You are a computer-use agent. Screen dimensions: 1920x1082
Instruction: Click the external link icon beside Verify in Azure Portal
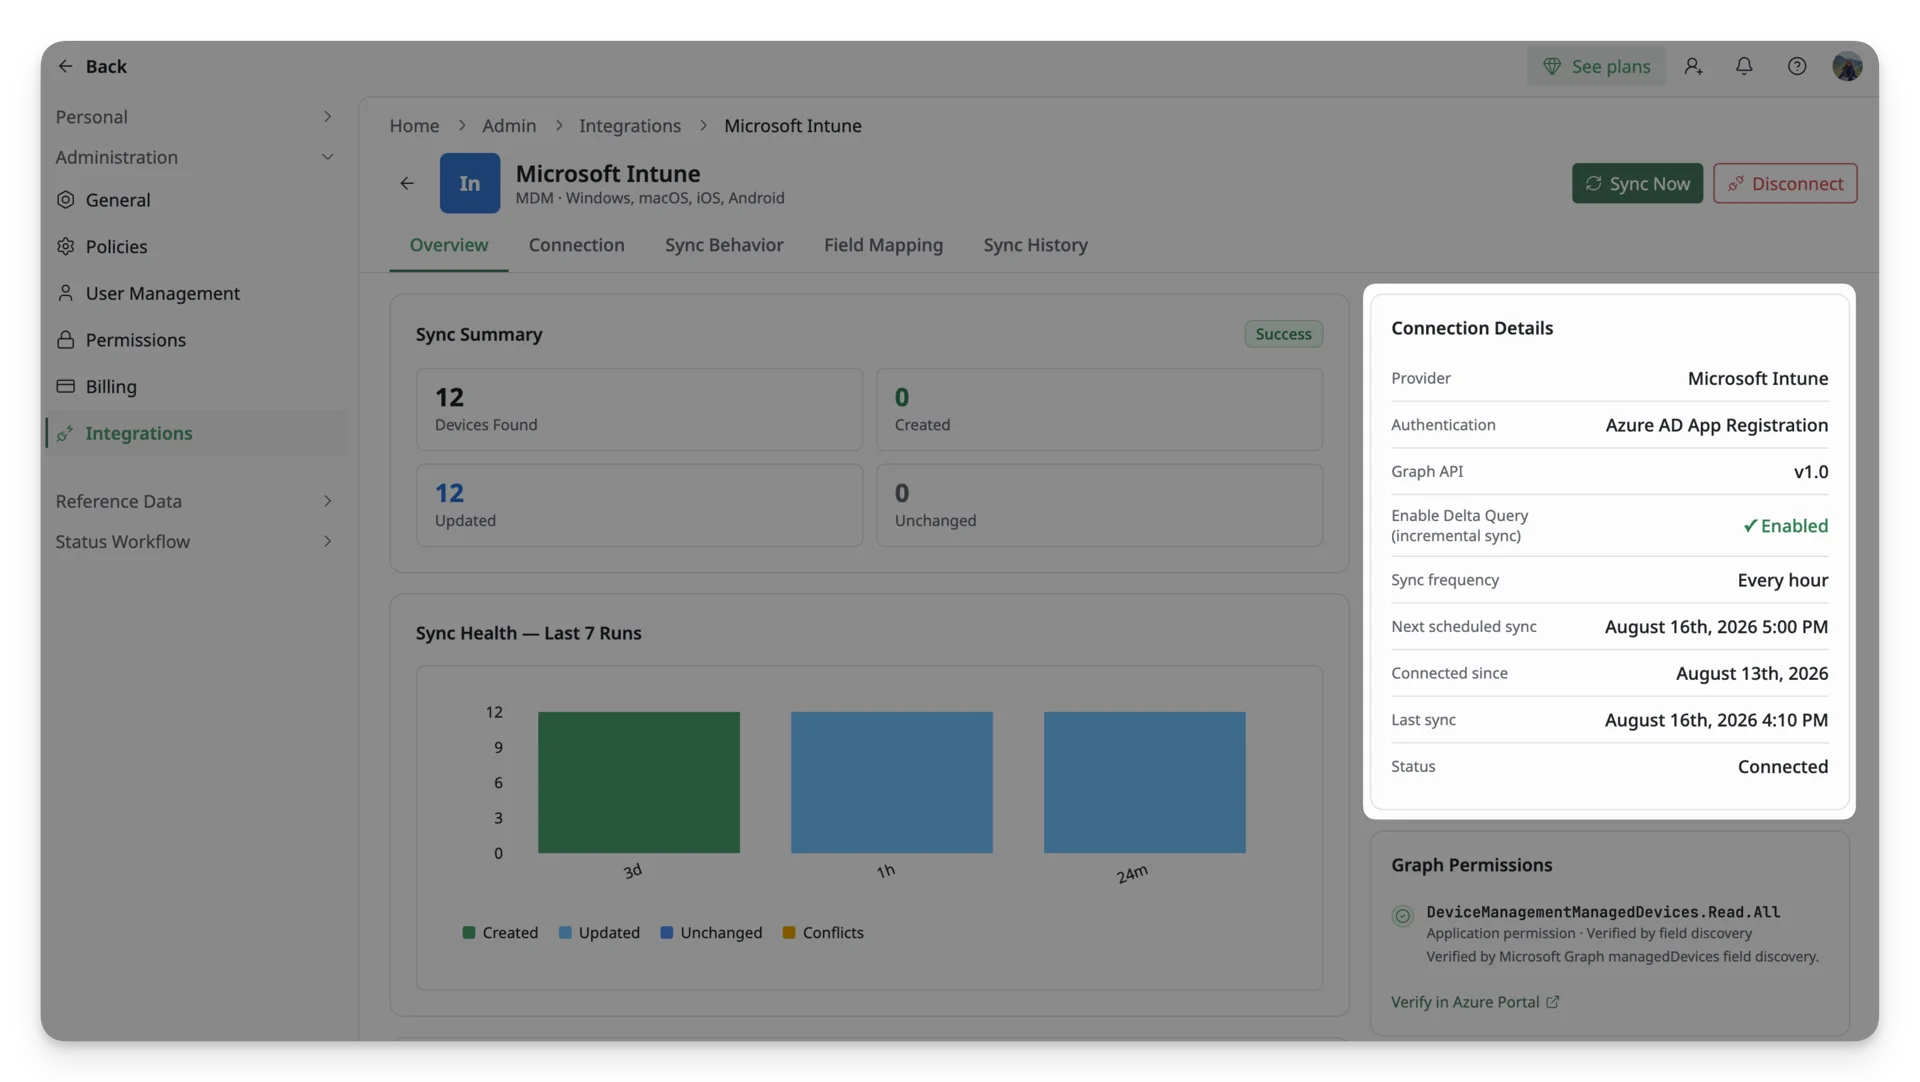[1553, 1002]
